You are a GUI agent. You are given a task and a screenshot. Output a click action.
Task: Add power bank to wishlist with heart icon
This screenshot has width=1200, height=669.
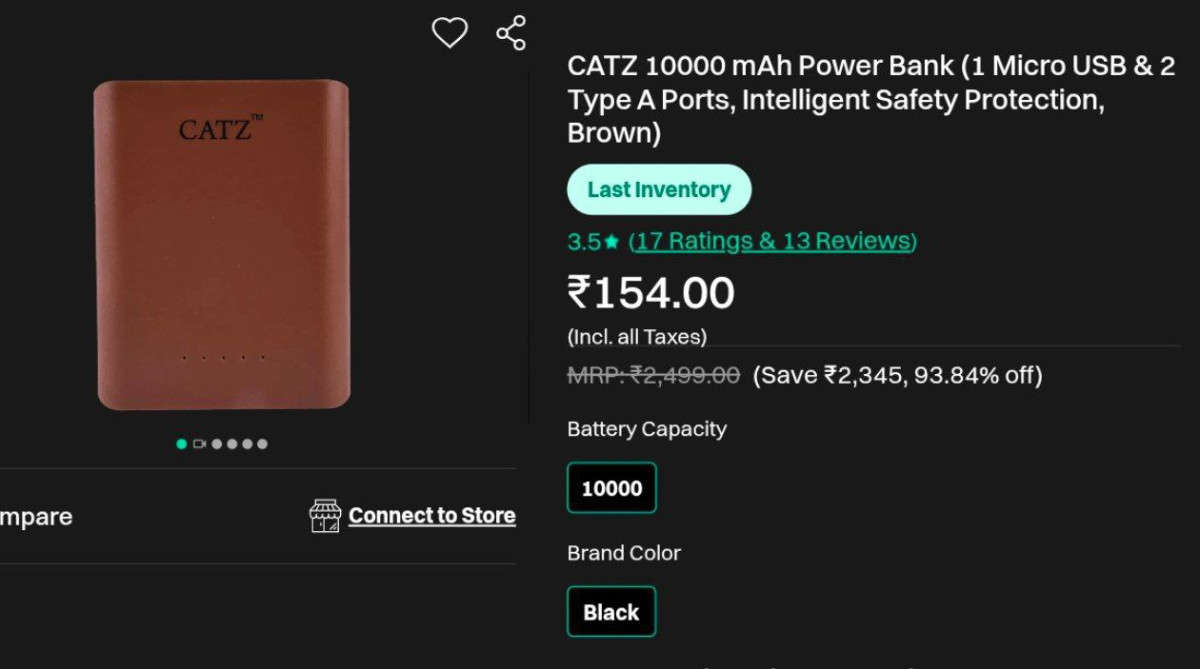point(449,33)
